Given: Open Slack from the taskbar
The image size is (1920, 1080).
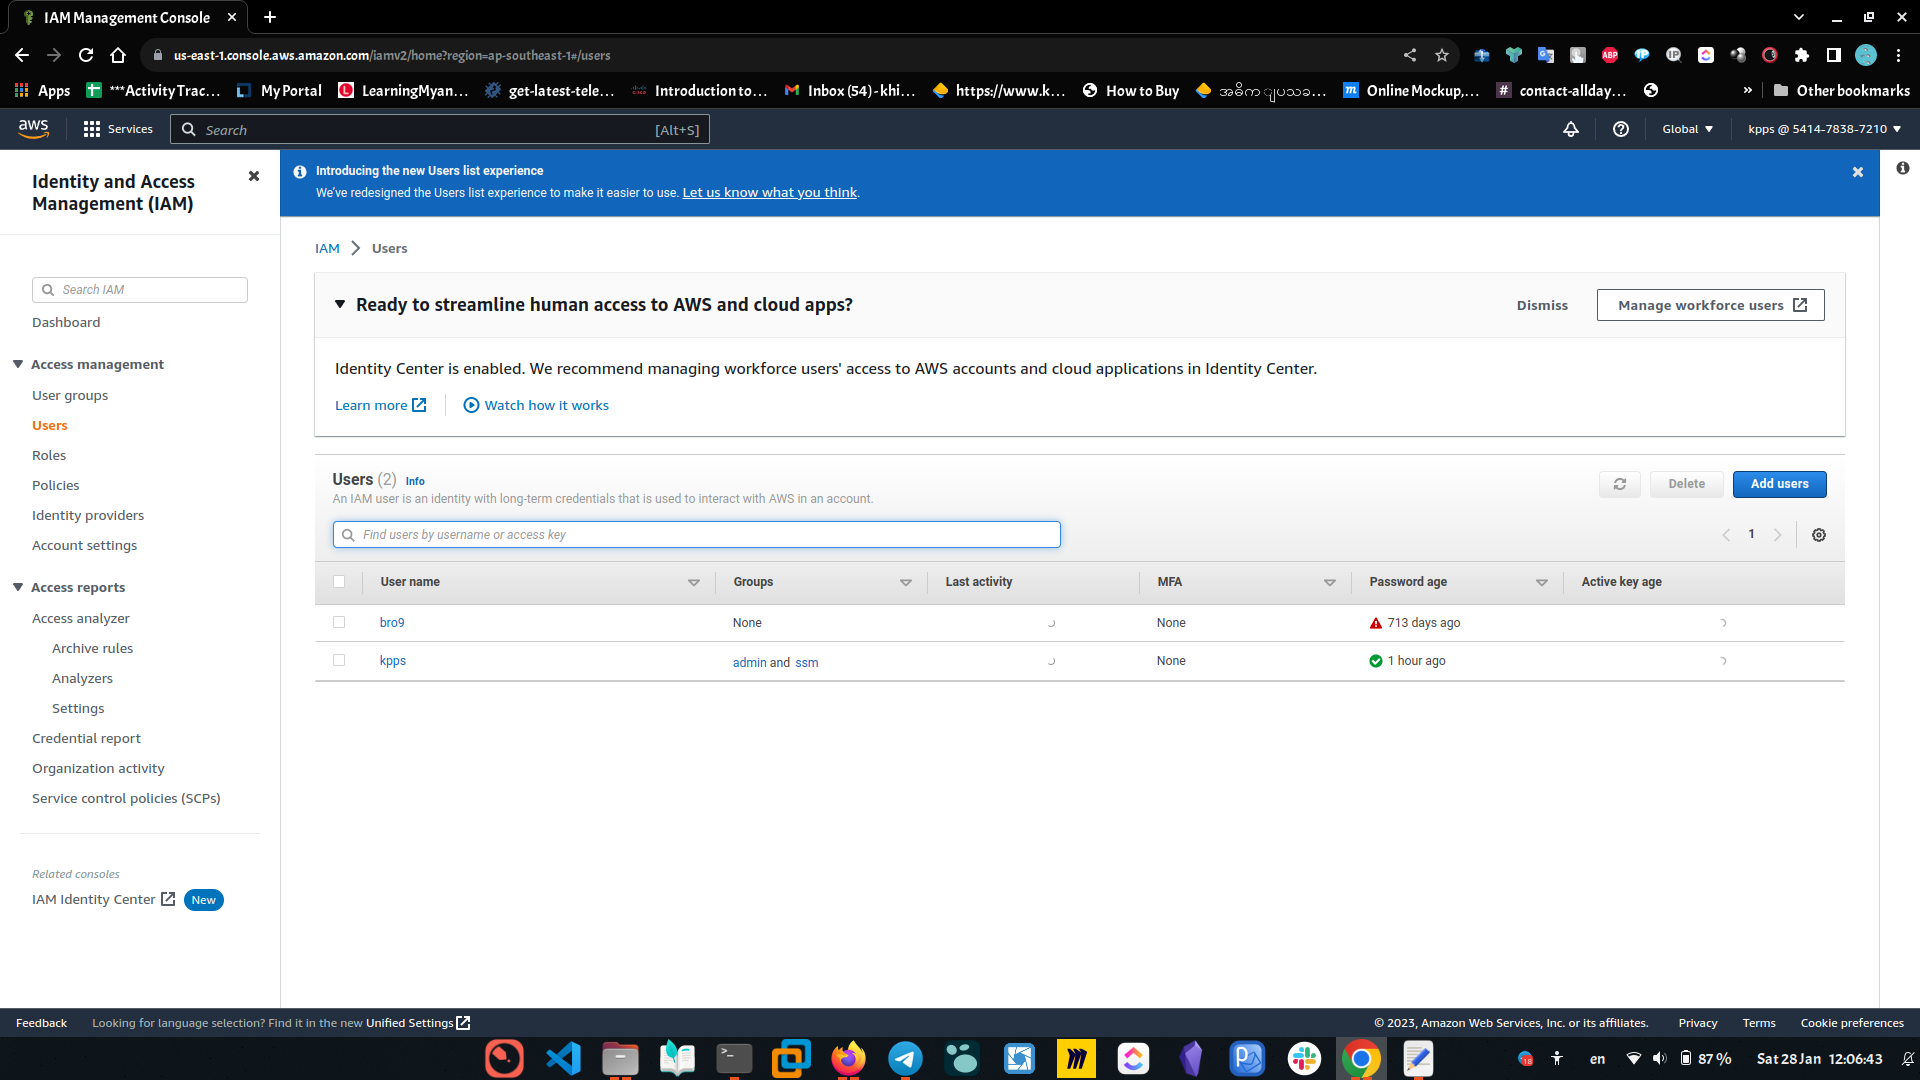Looking at the screenshot, I should 1304,1058.
